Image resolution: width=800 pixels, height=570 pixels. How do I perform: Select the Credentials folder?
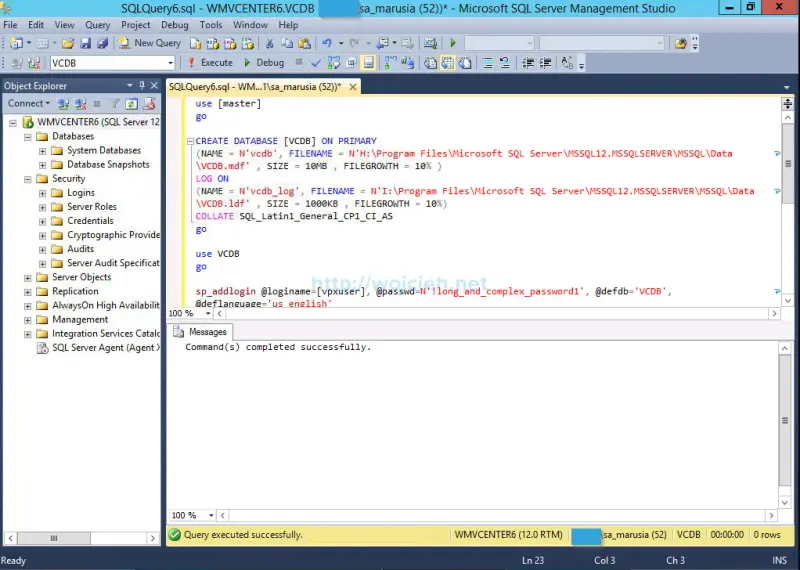tap(90, 221)
